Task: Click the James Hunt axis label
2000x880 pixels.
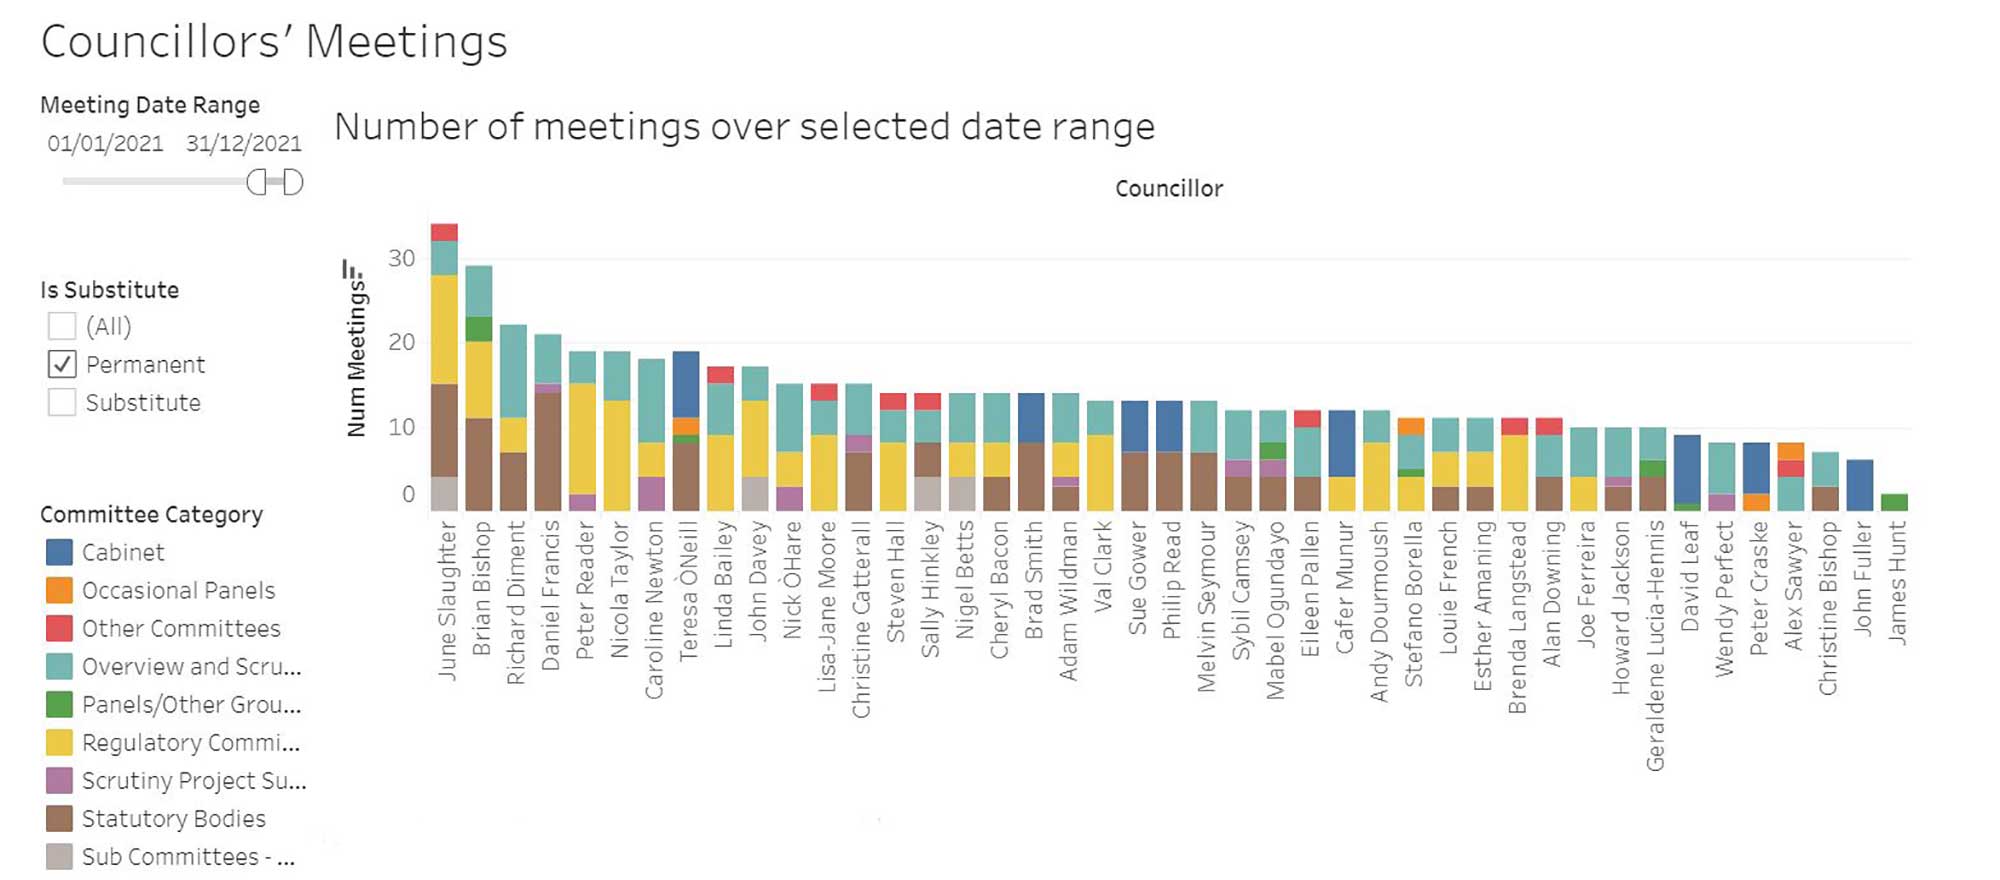Action: click(1896, 582)
